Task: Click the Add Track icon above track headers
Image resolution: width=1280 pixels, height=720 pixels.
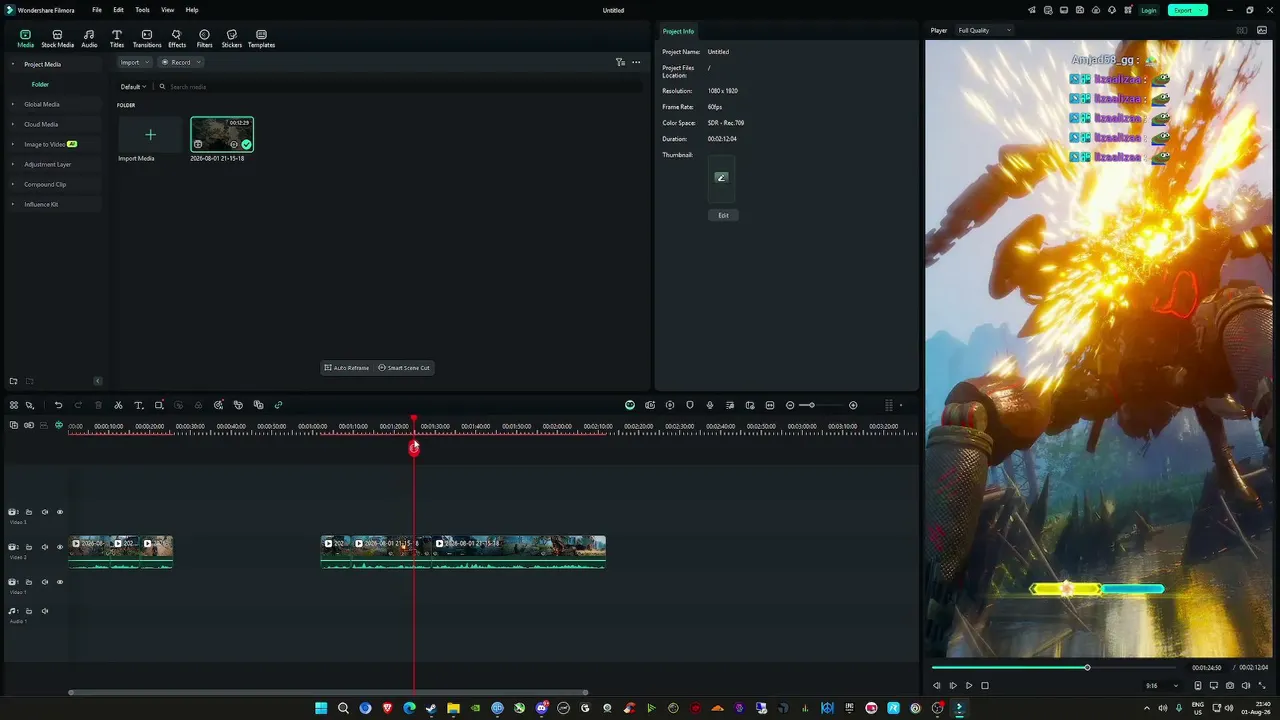Action: pyautogui.click(x=14, y=425)
